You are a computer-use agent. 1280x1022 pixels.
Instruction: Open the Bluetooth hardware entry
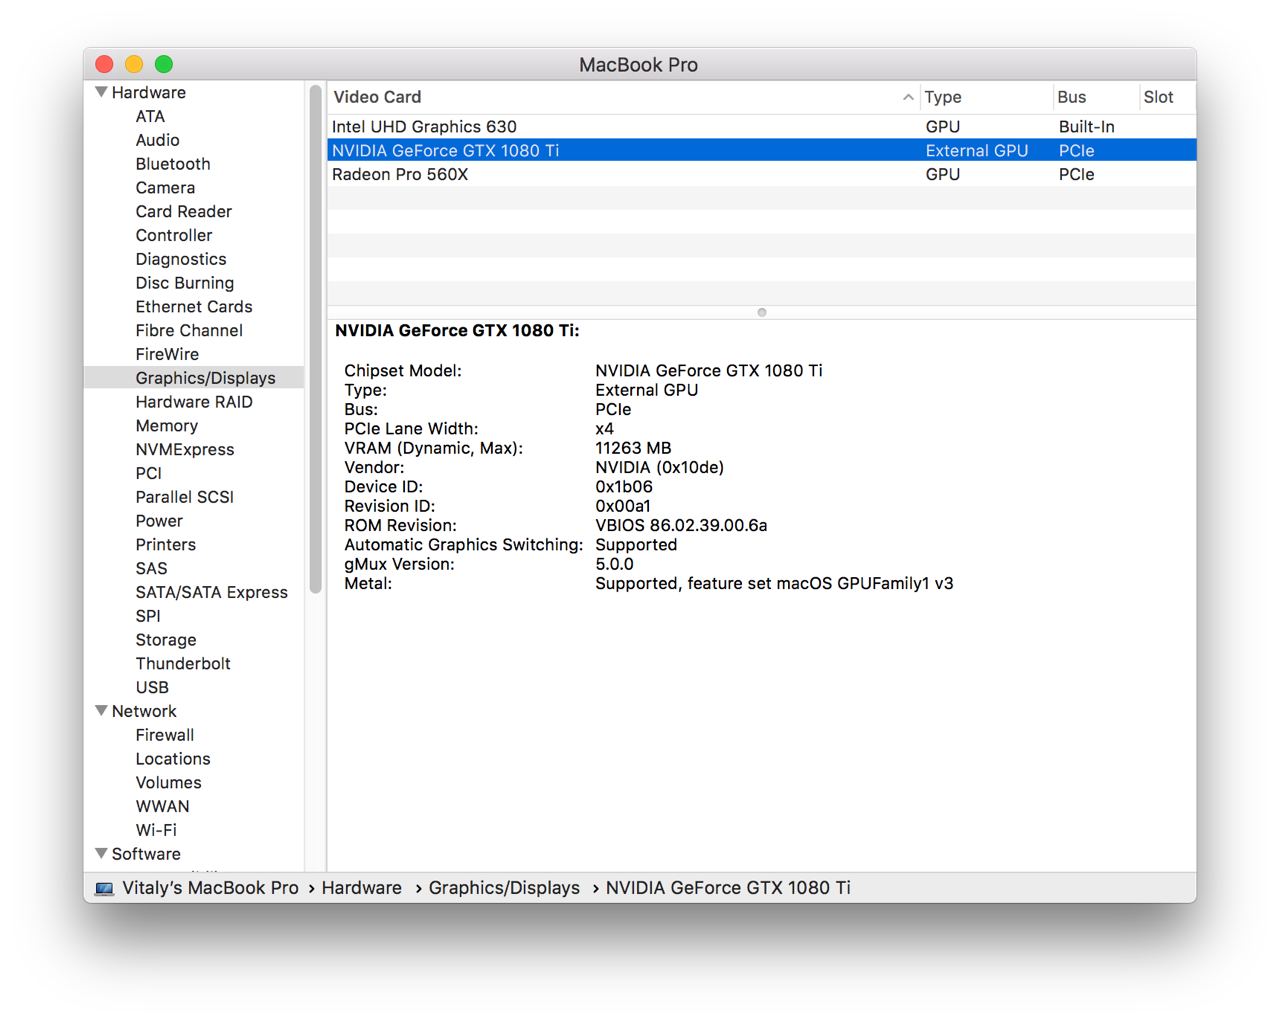pyautogui.click(x=173, y=164)
